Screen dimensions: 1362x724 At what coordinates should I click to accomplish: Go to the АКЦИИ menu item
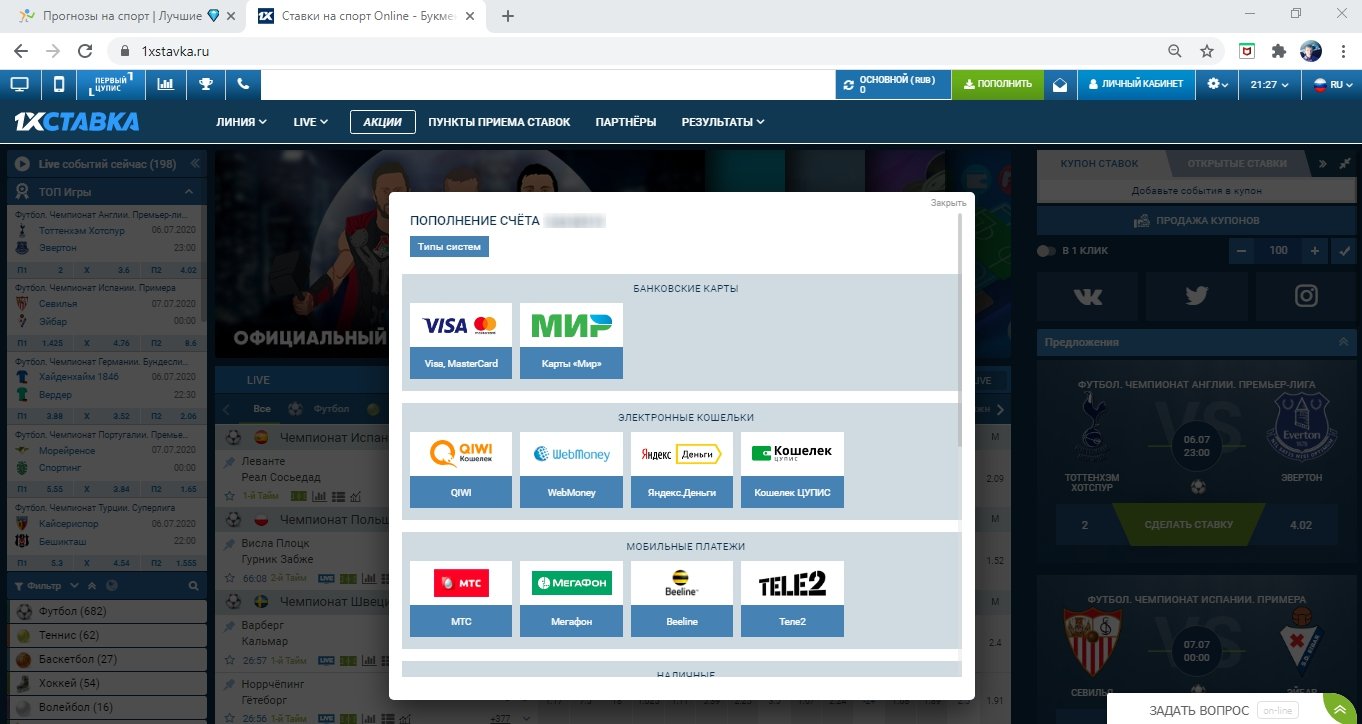pyautogui.click(x=382, y=122)
